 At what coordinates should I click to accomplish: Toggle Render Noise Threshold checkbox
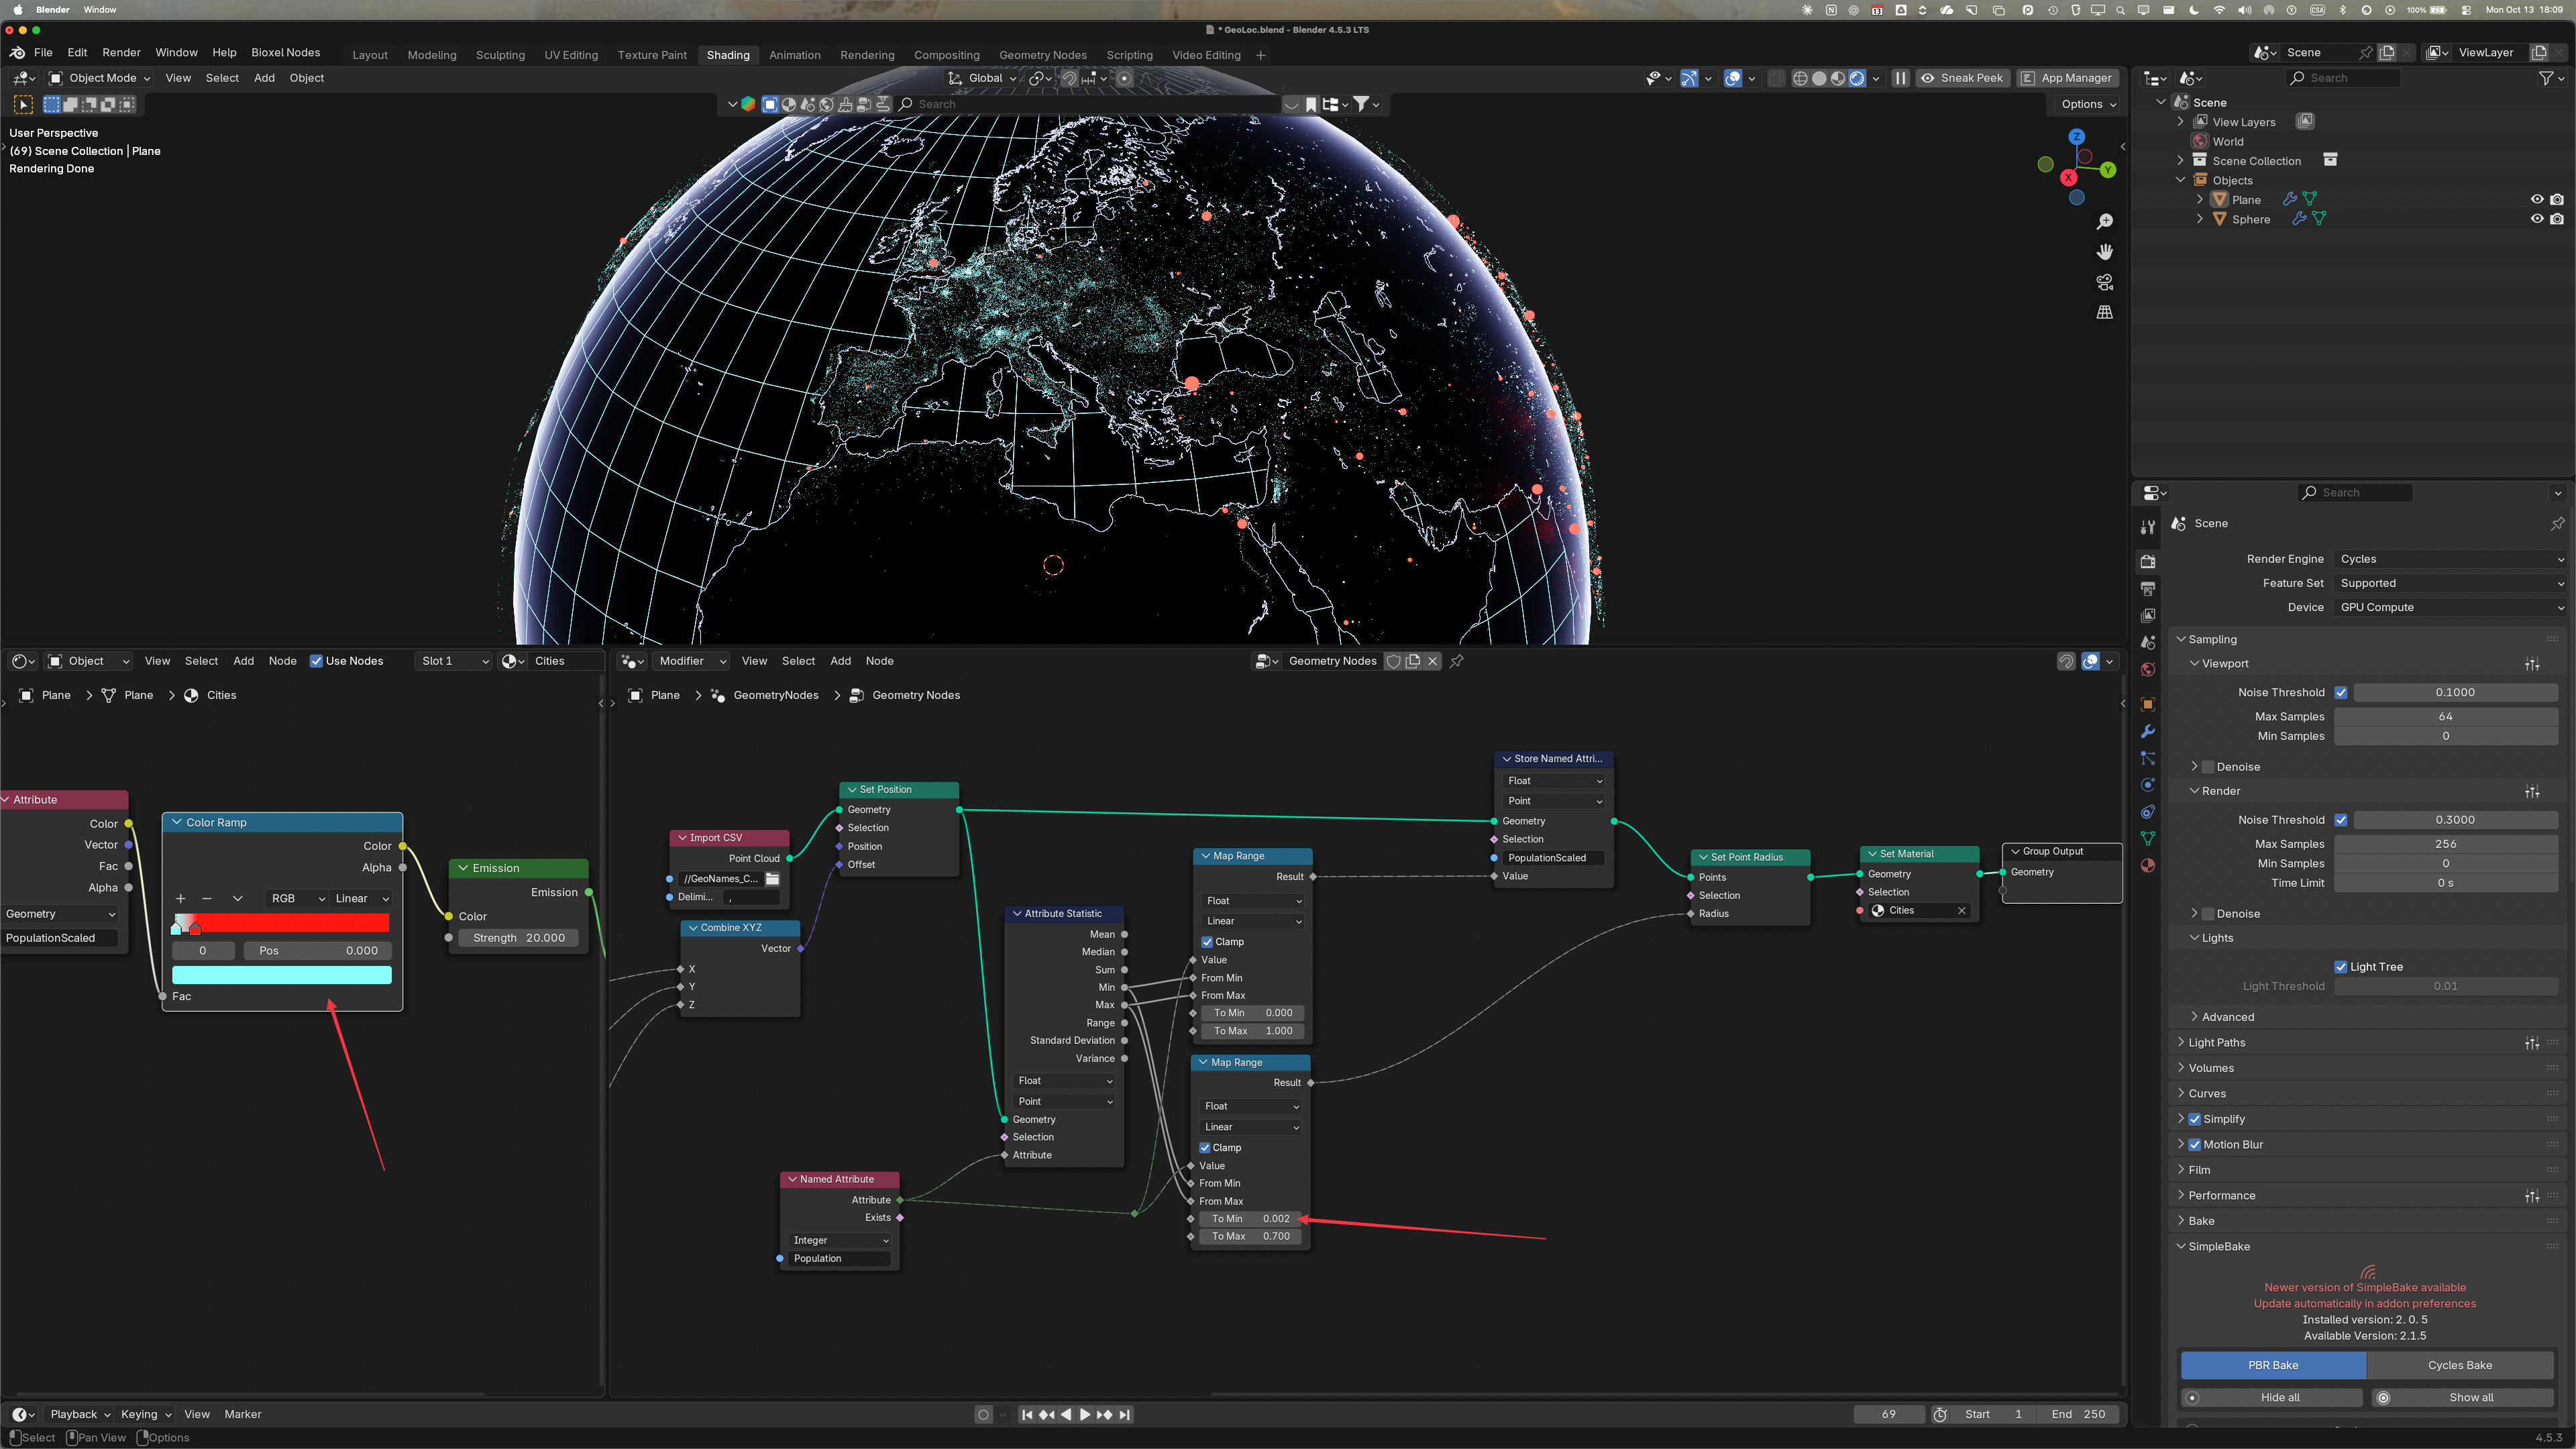click(x=2341, y=820)
